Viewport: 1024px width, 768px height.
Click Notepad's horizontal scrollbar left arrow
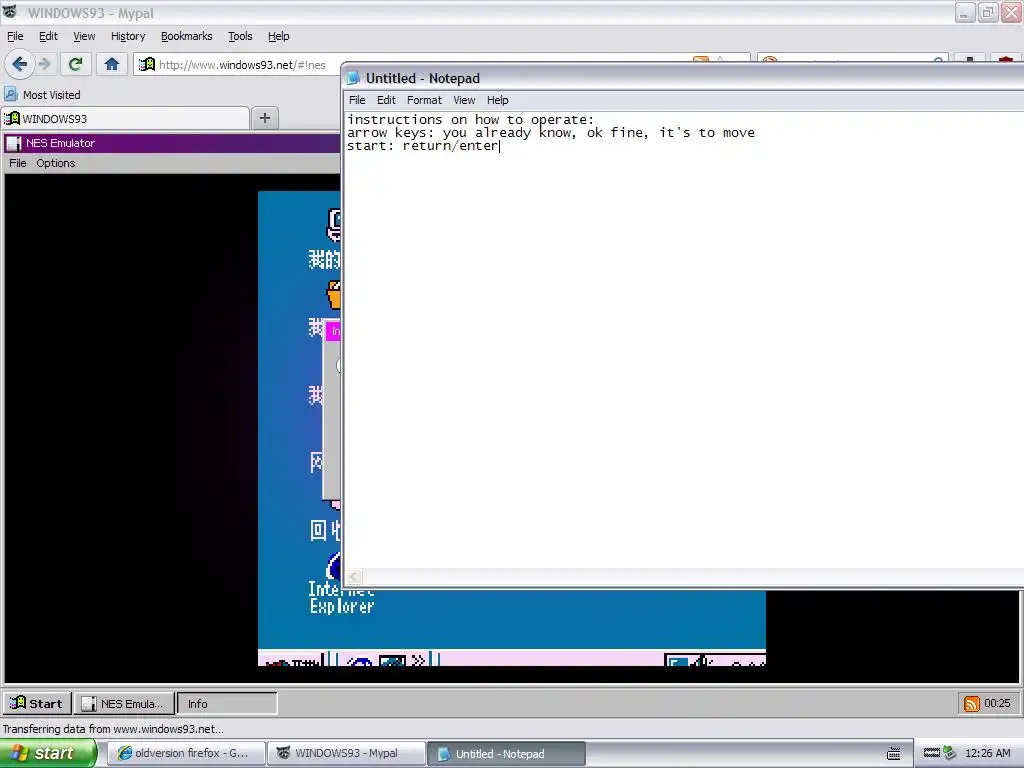click(x=353, y=577)
